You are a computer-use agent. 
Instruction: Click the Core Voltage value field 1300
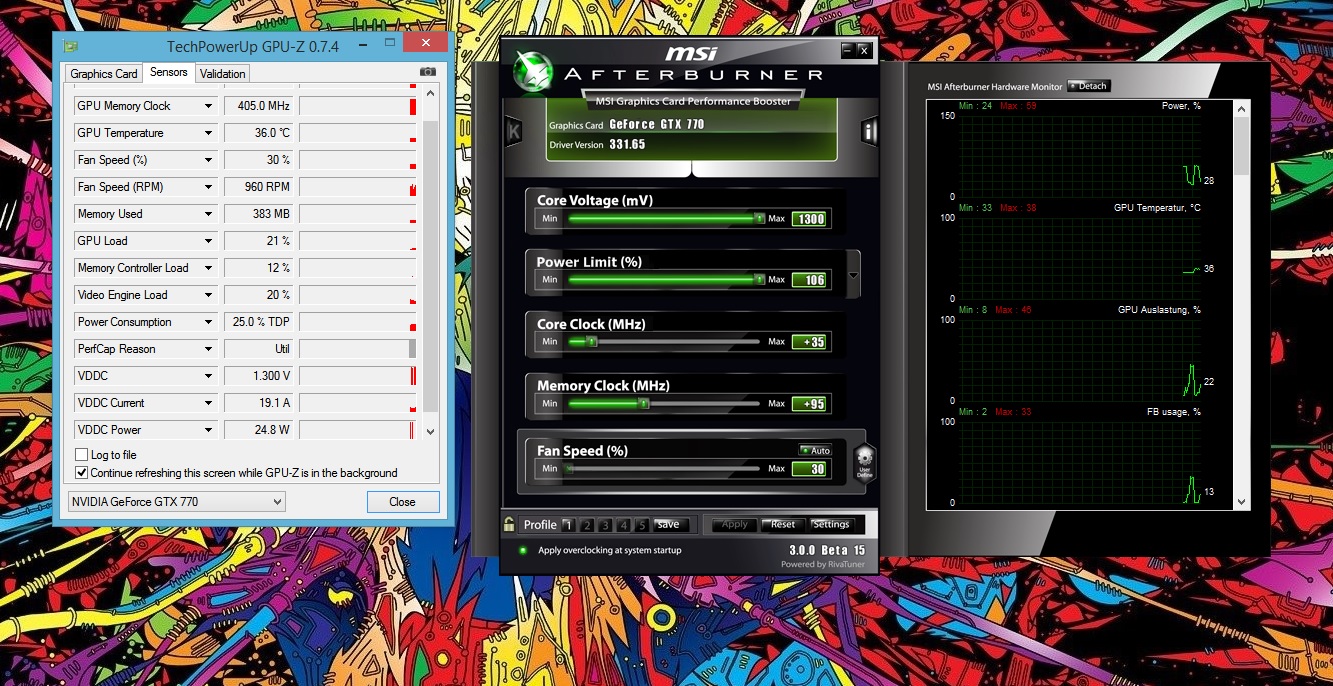tap(809, 219)
